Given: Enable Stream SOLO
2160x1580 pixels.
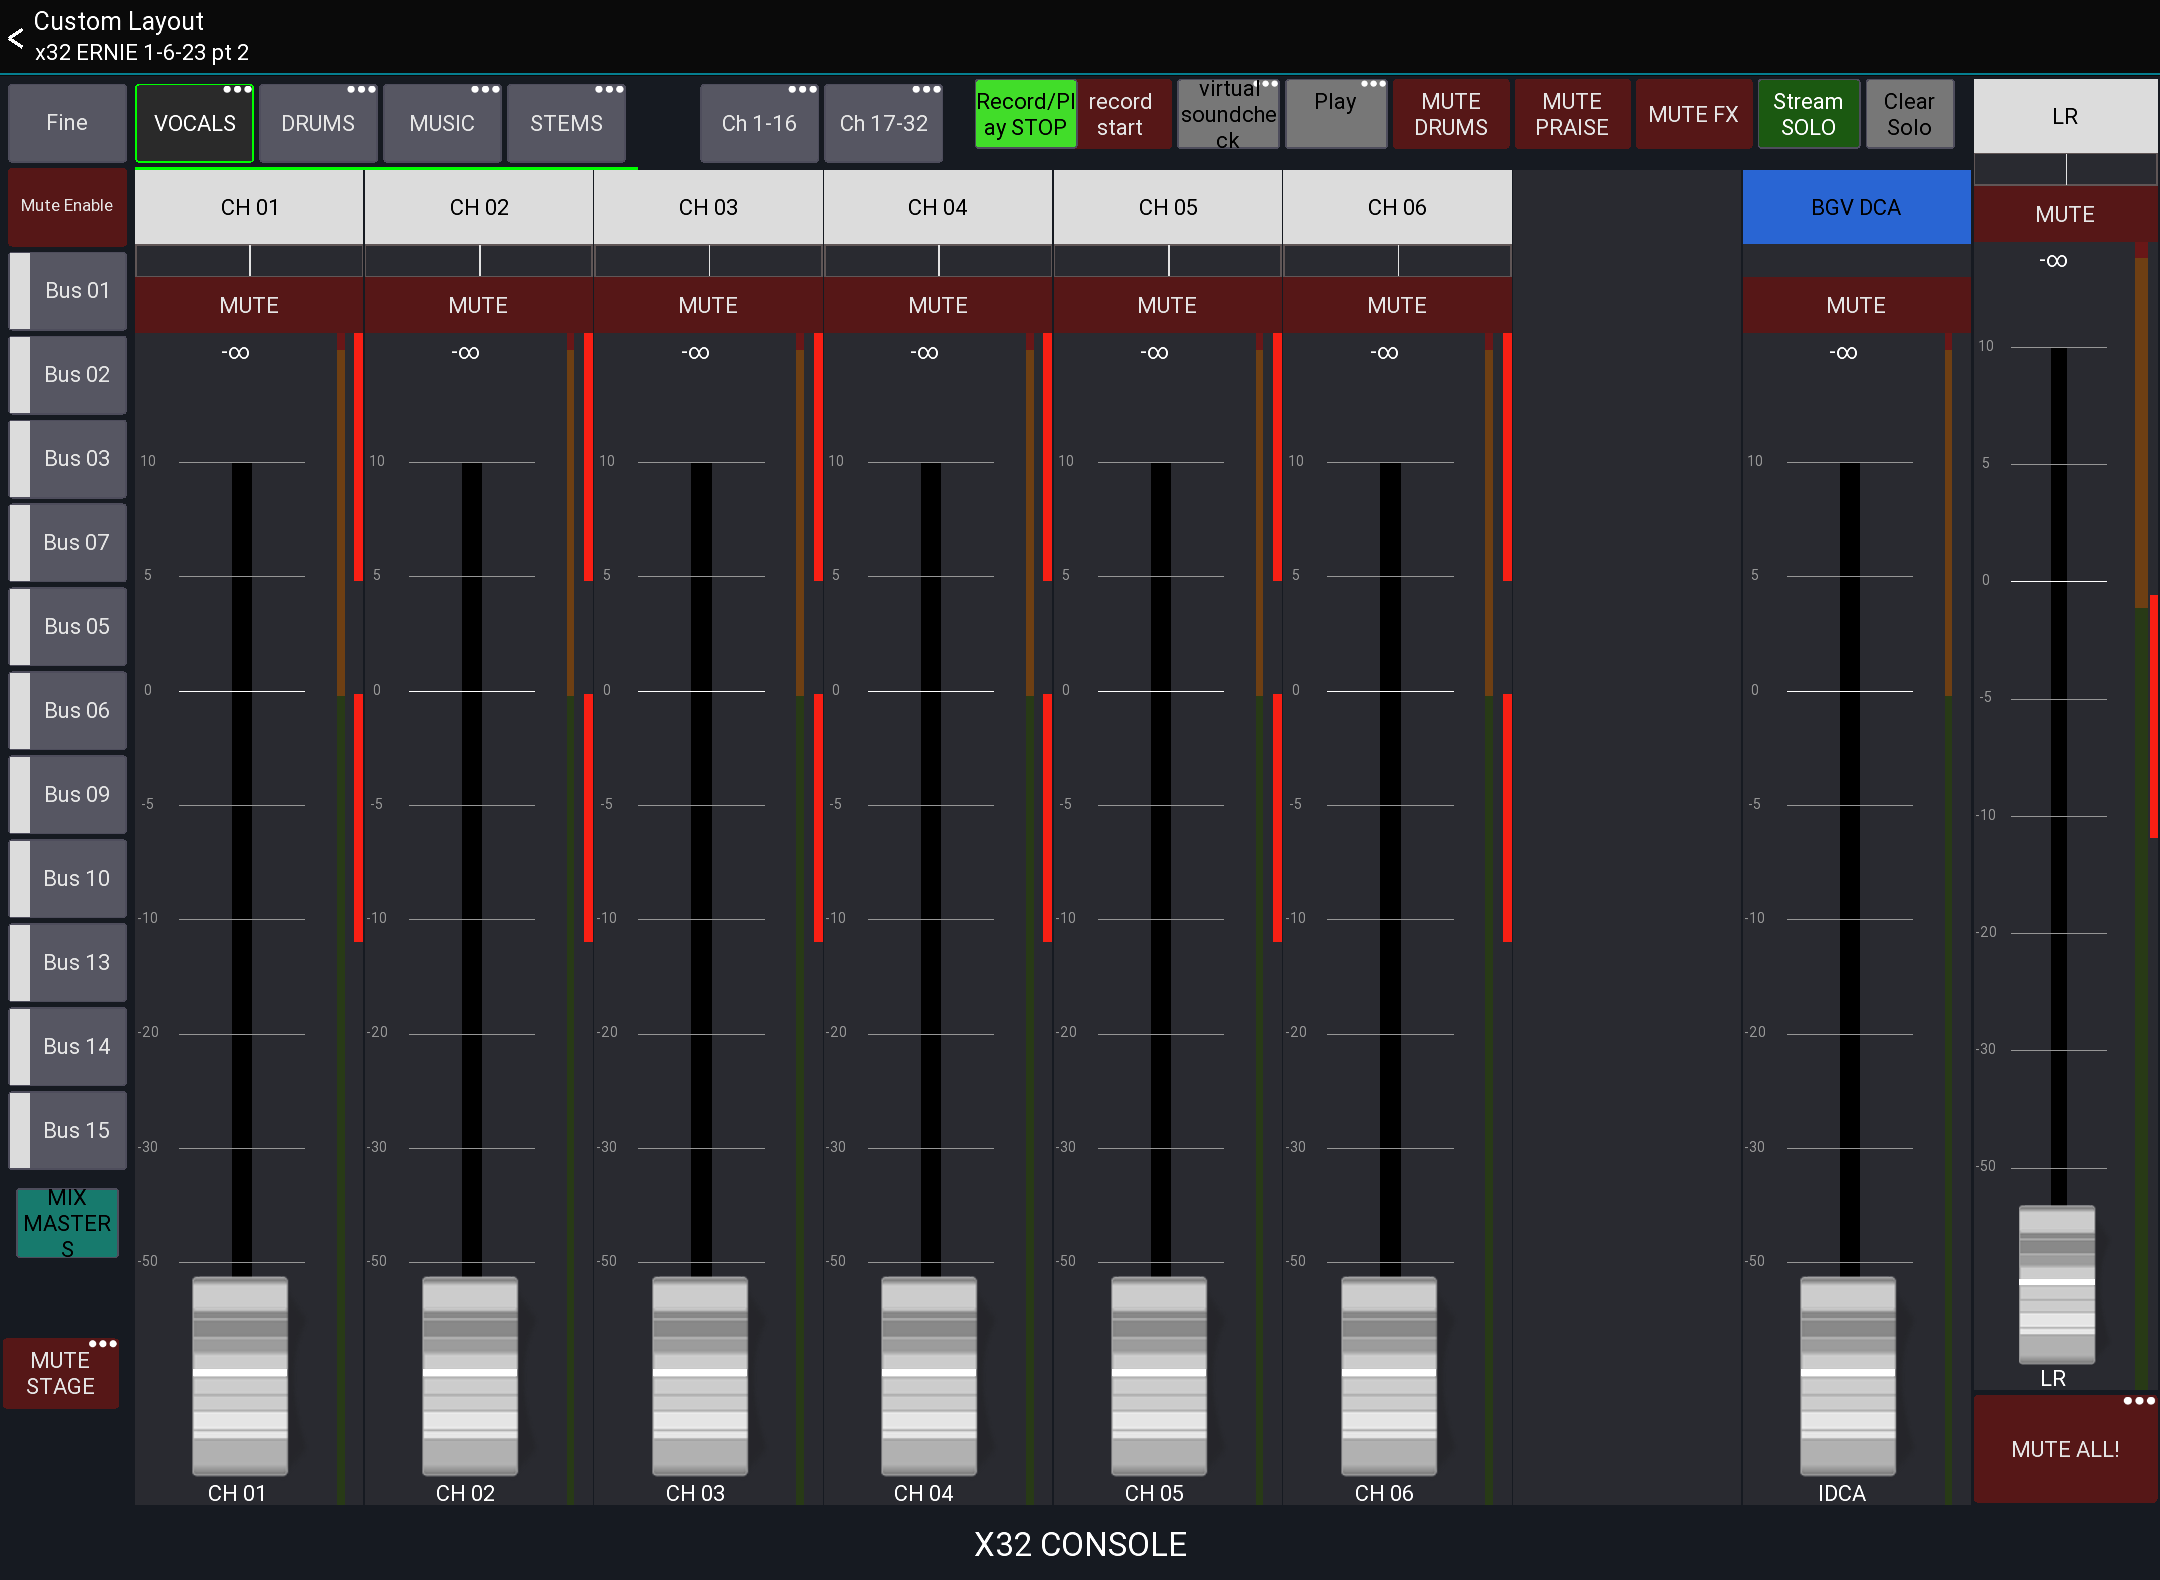Looking at the screenshot, I should (1808, 114).
